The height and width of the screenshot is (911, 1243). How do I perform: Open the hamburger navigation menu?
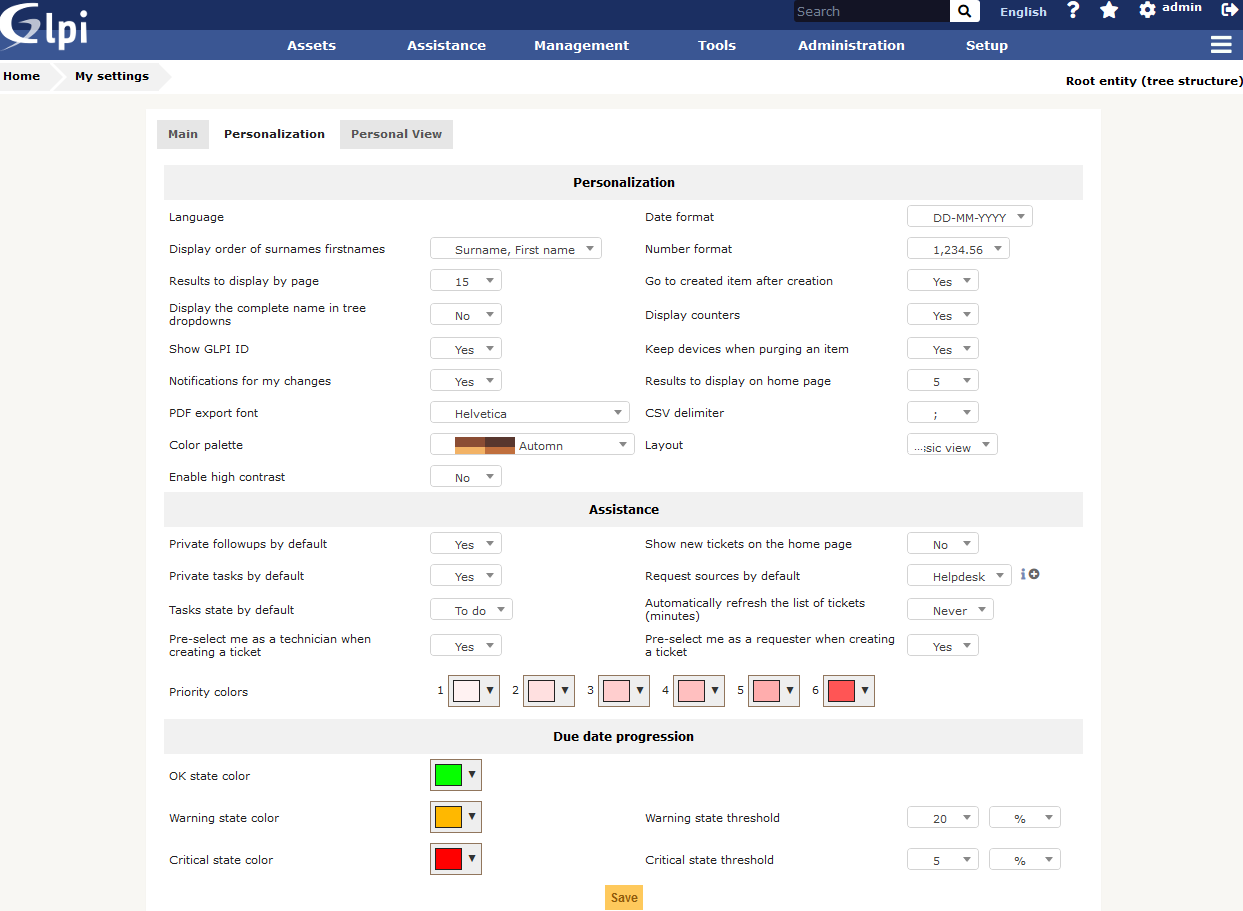pyautogui.click(x=1220, y=44)
